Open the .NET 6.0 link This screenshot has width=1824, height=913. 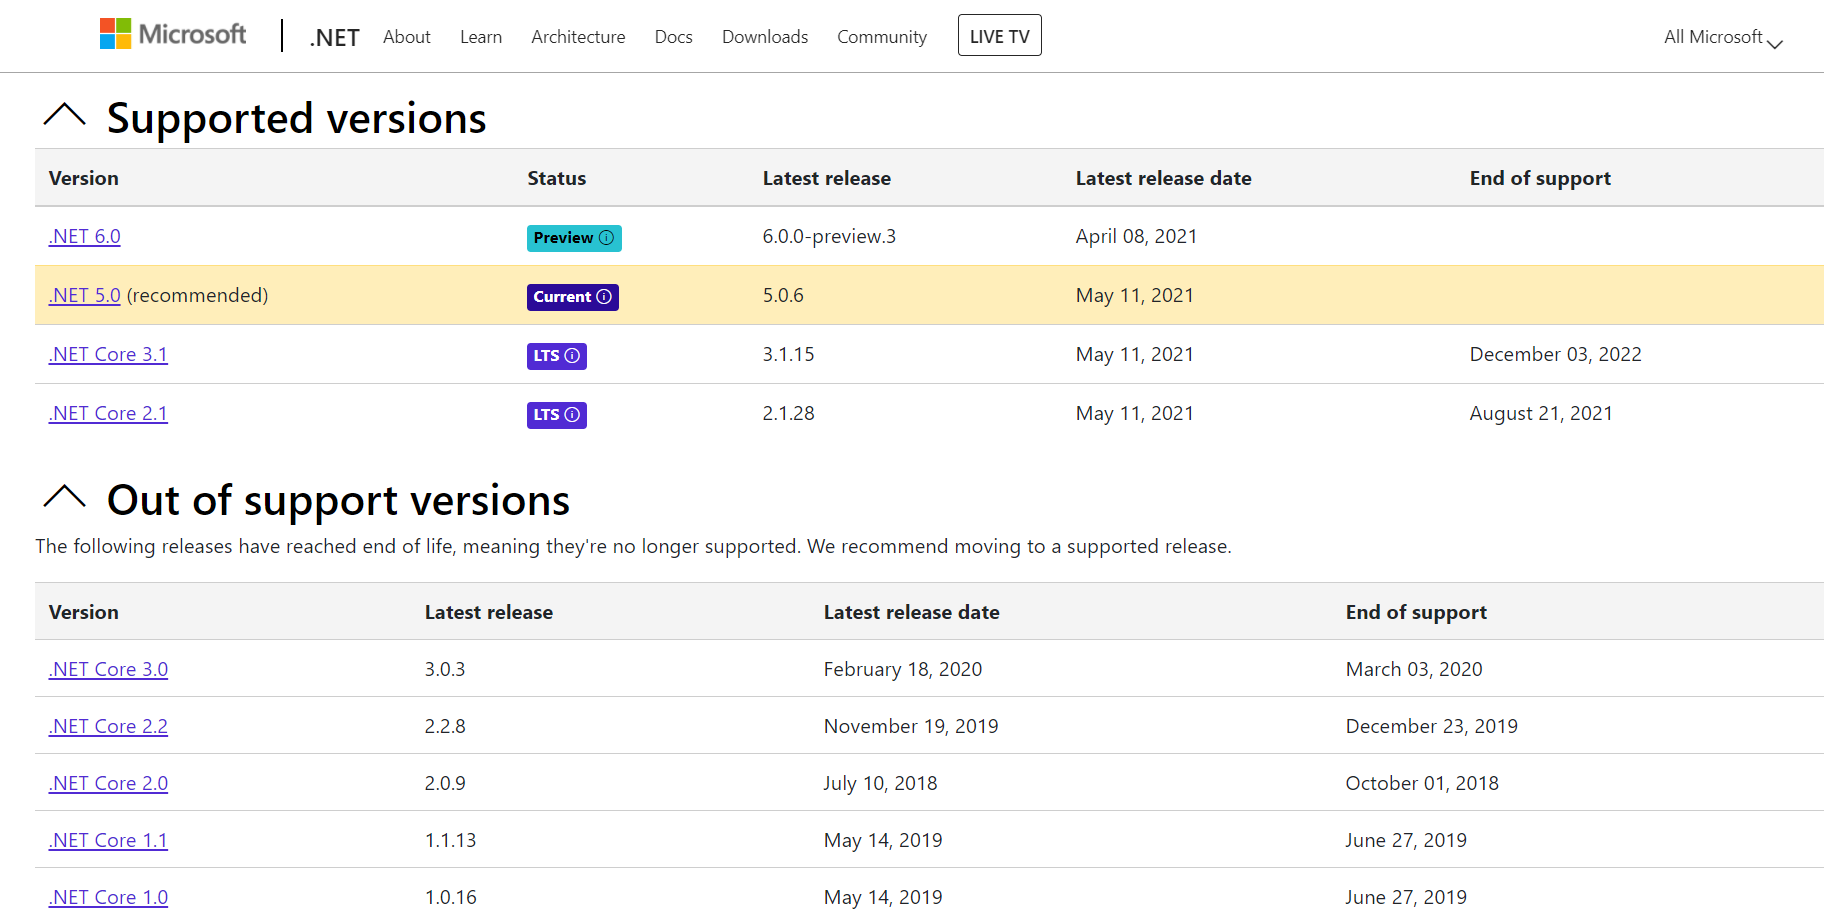(85, 237)
